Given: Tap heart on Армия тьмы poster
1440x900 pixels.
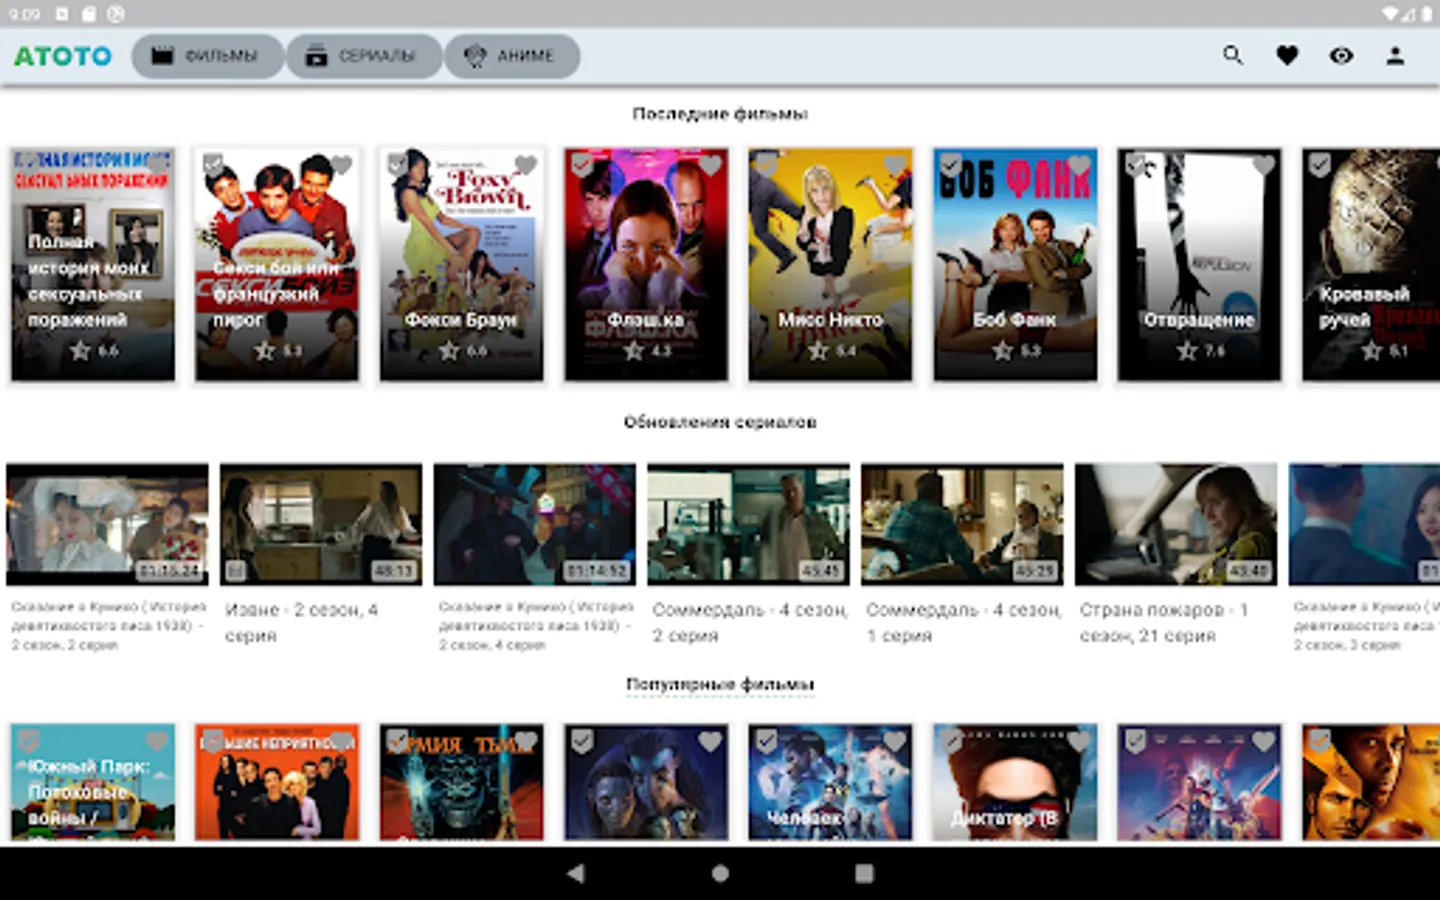Looking at the screenshot, I should tap(526, 741).
